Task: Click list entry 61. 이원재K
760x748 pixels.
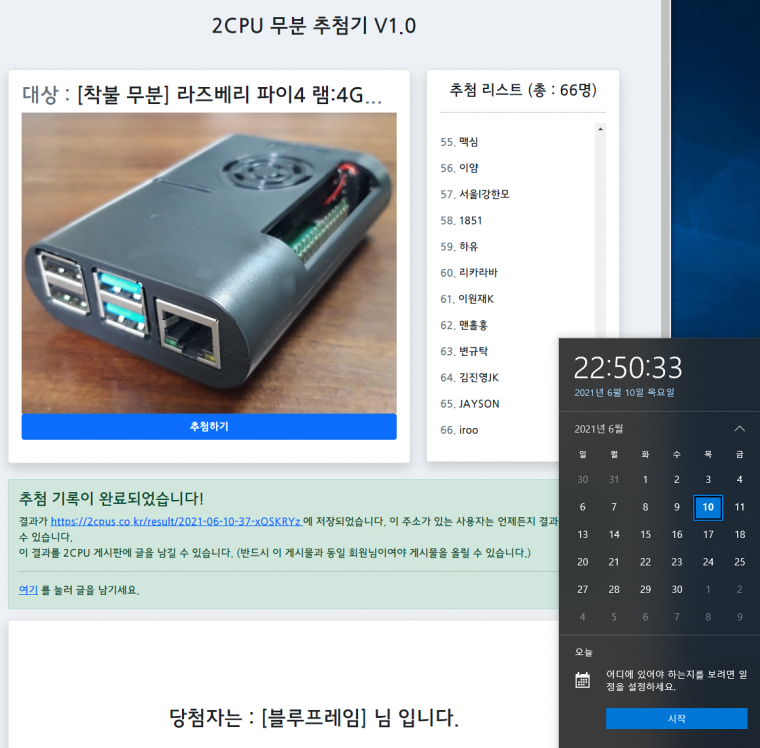Action: click(467, 299)
